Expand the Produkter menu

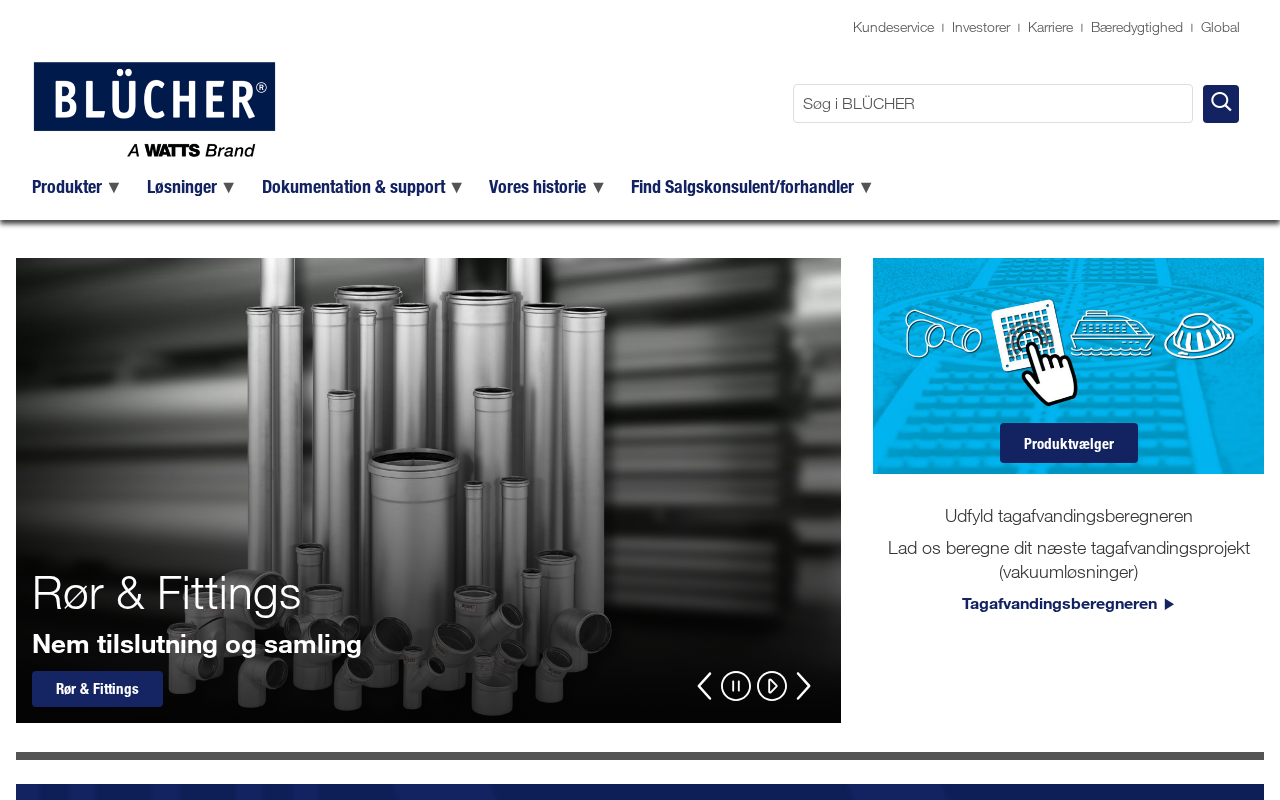[76, 187]
